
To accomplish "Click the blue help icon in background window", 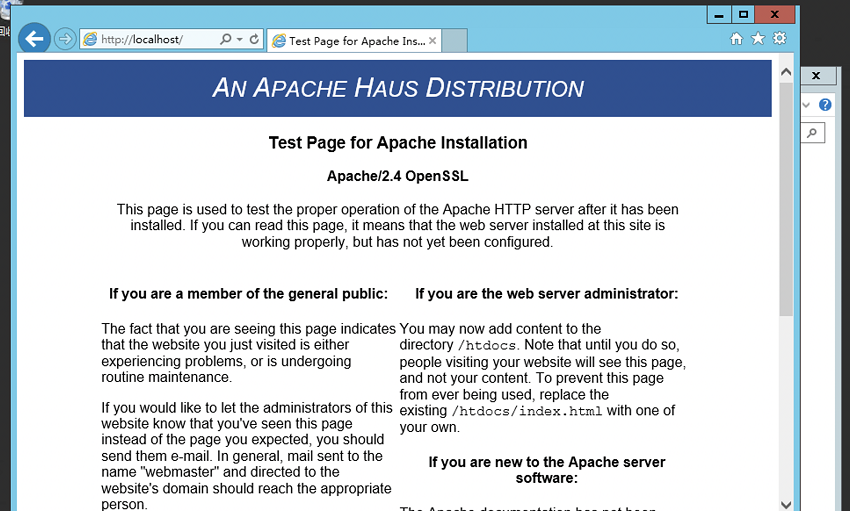I will (x=825, y=105).
